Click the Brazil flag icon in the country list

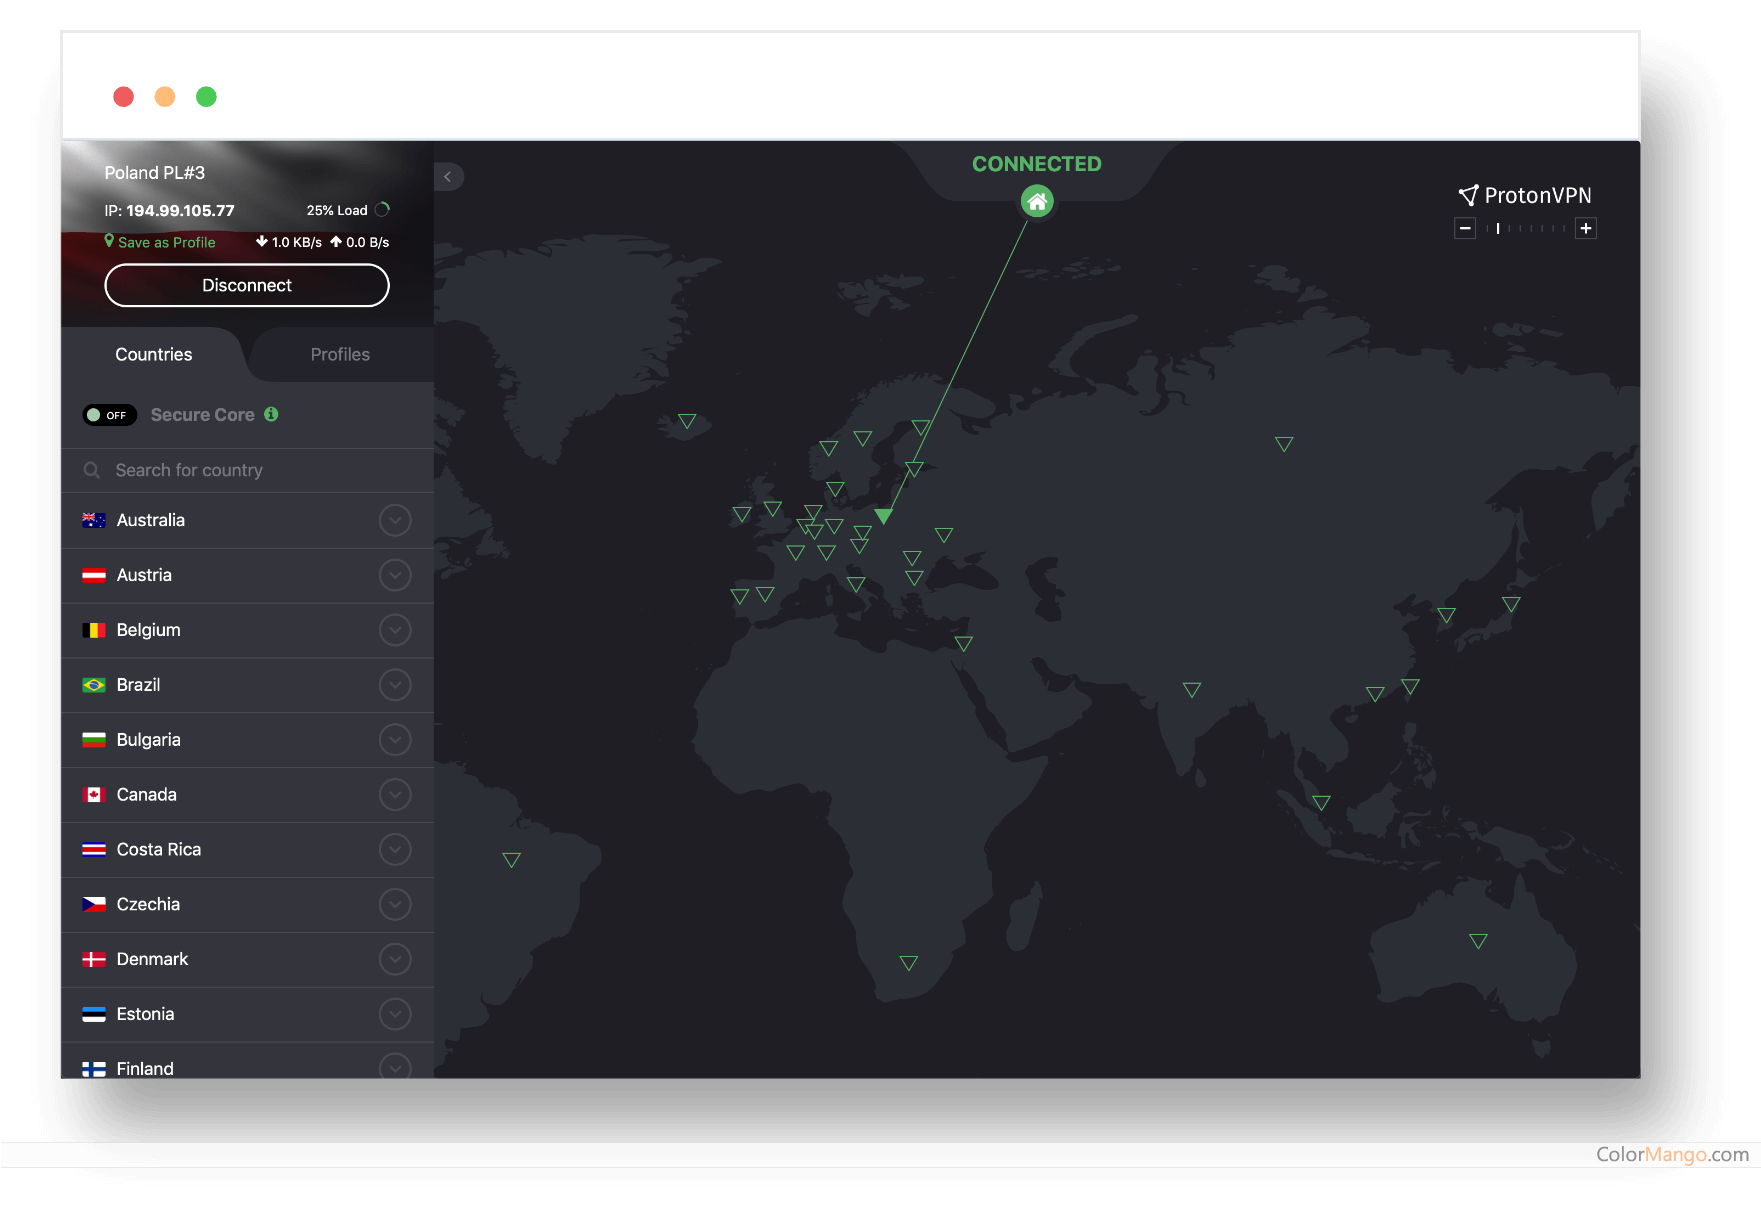click(x=94, y=685)
